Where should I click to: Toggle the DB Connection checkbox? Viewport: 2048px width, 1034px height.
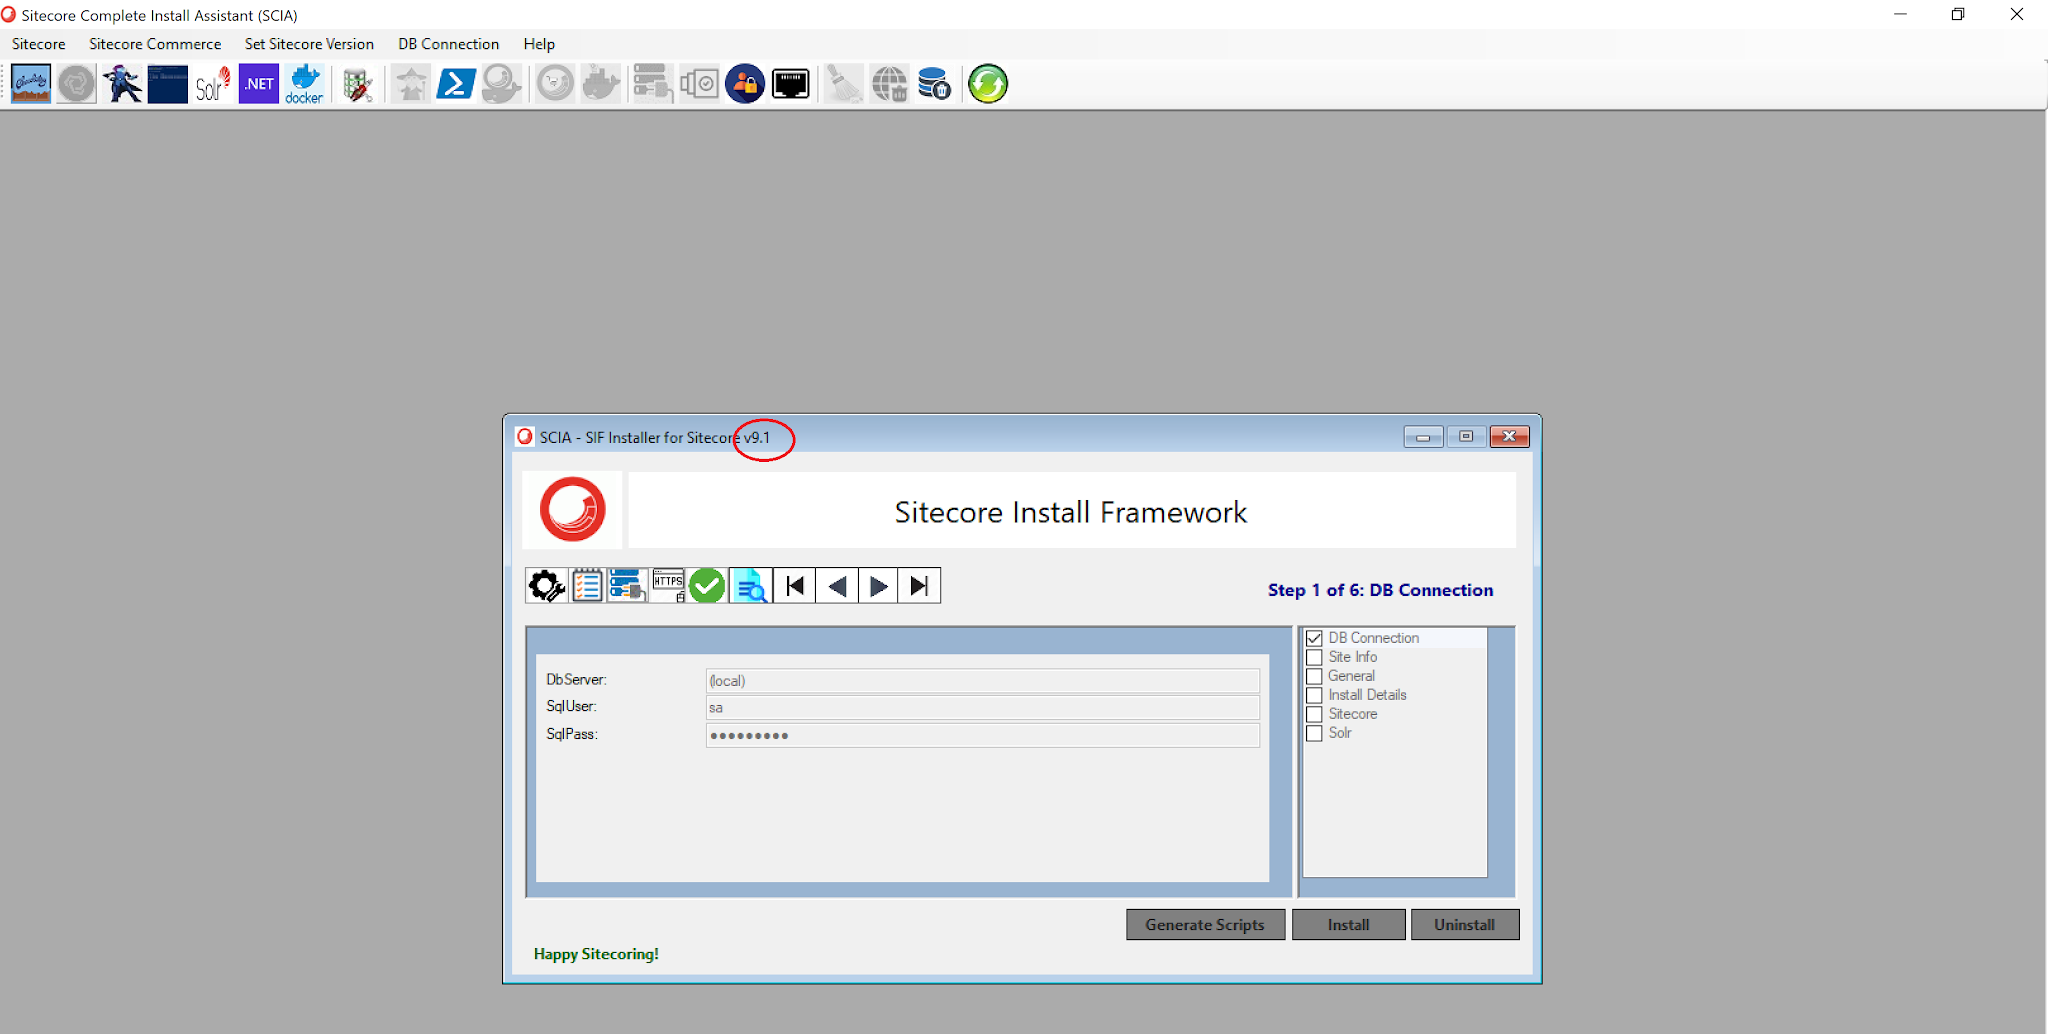[1315, 638]
